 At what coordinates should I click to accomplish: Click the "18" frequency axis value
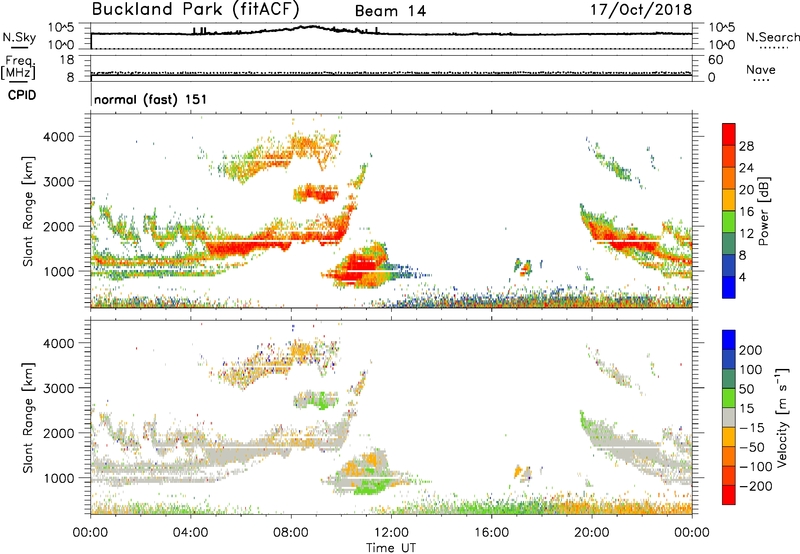click(67, 59)
